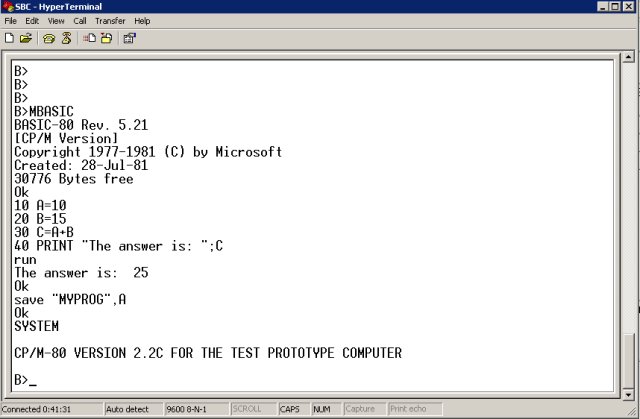The image size is (640, 419).
Task: Click the program line '30 C=A+B'
Action: [44, 232]
